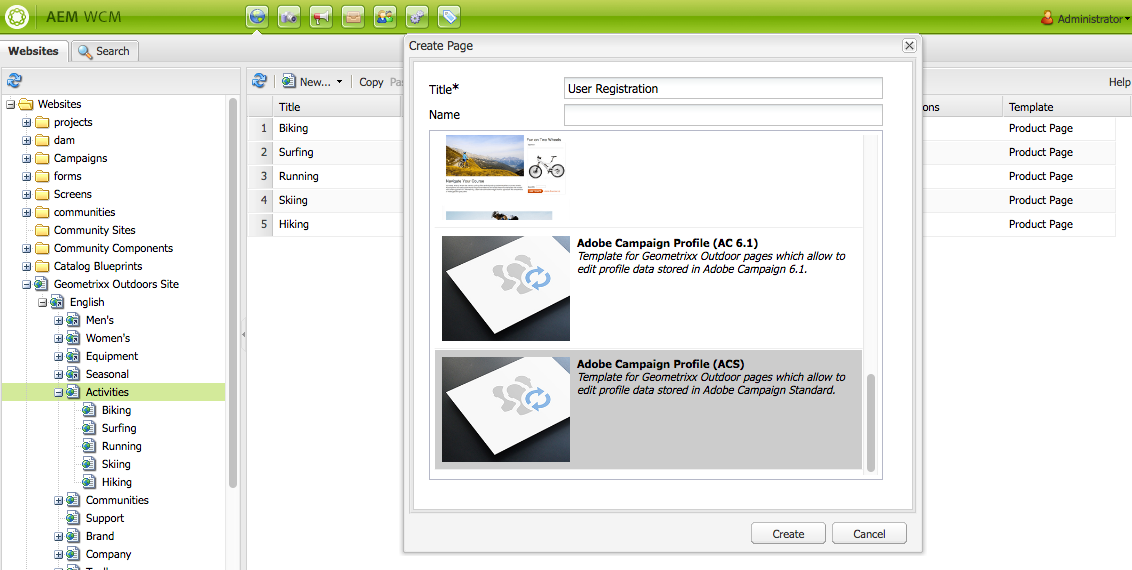Open the Inbox envelope icon

point(353,17)
